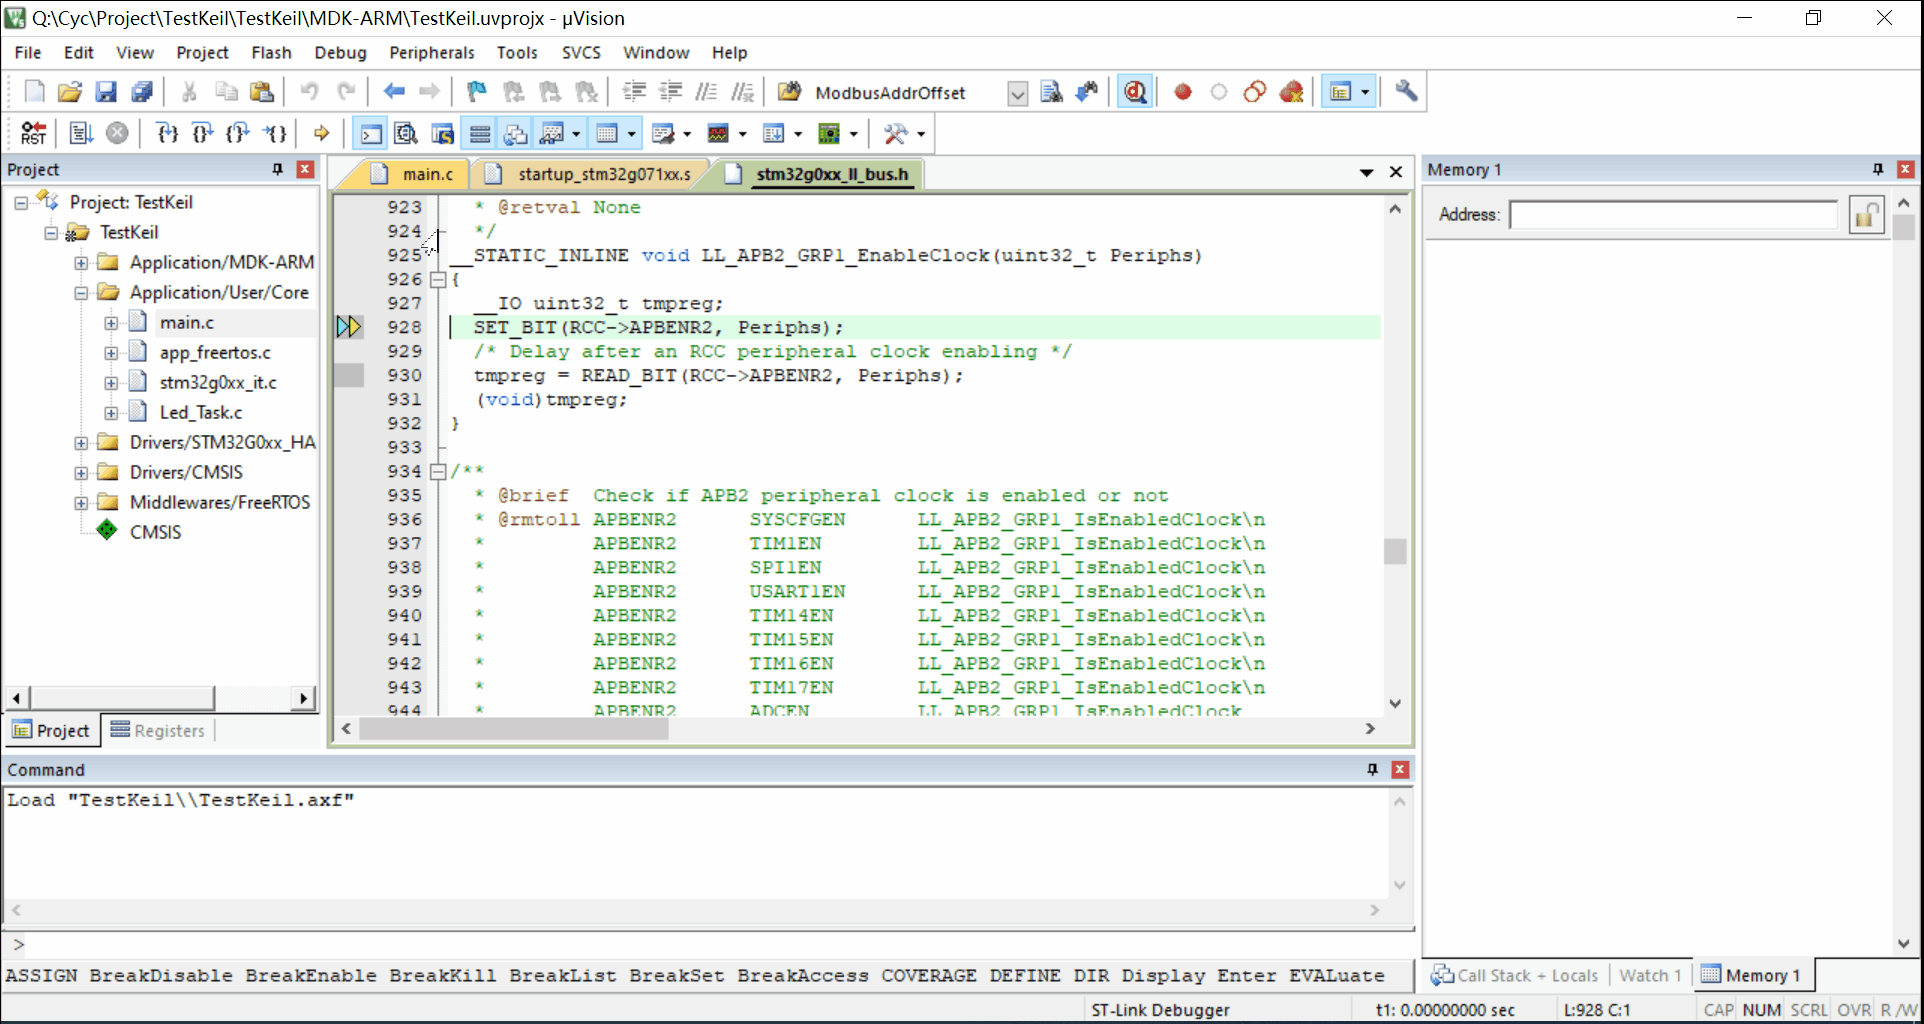Show the Call Stack + Locals tab
Image resolution: width=1924 pixels, height=1024 pixels.
[x=1514, y=975]
